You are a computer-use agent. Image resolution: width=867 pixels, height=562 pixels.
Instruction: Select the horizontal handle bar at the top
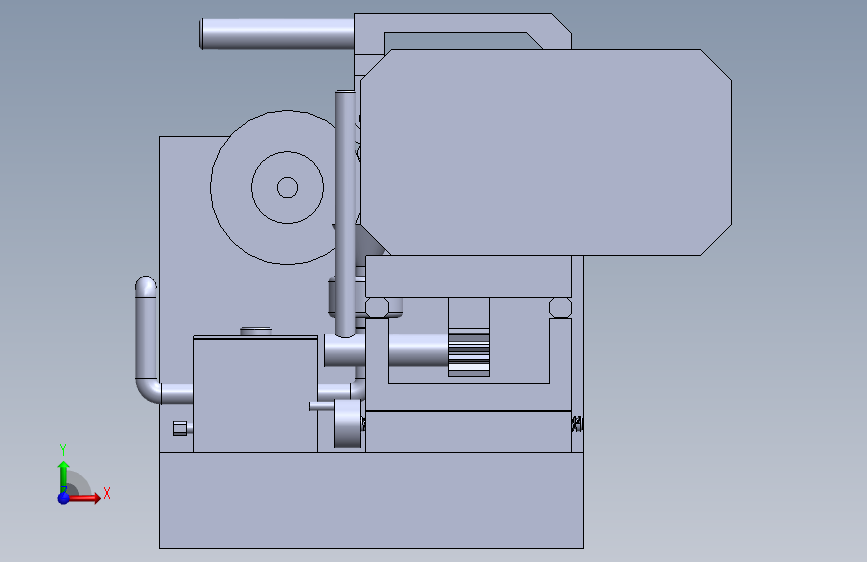coord(277,34)
